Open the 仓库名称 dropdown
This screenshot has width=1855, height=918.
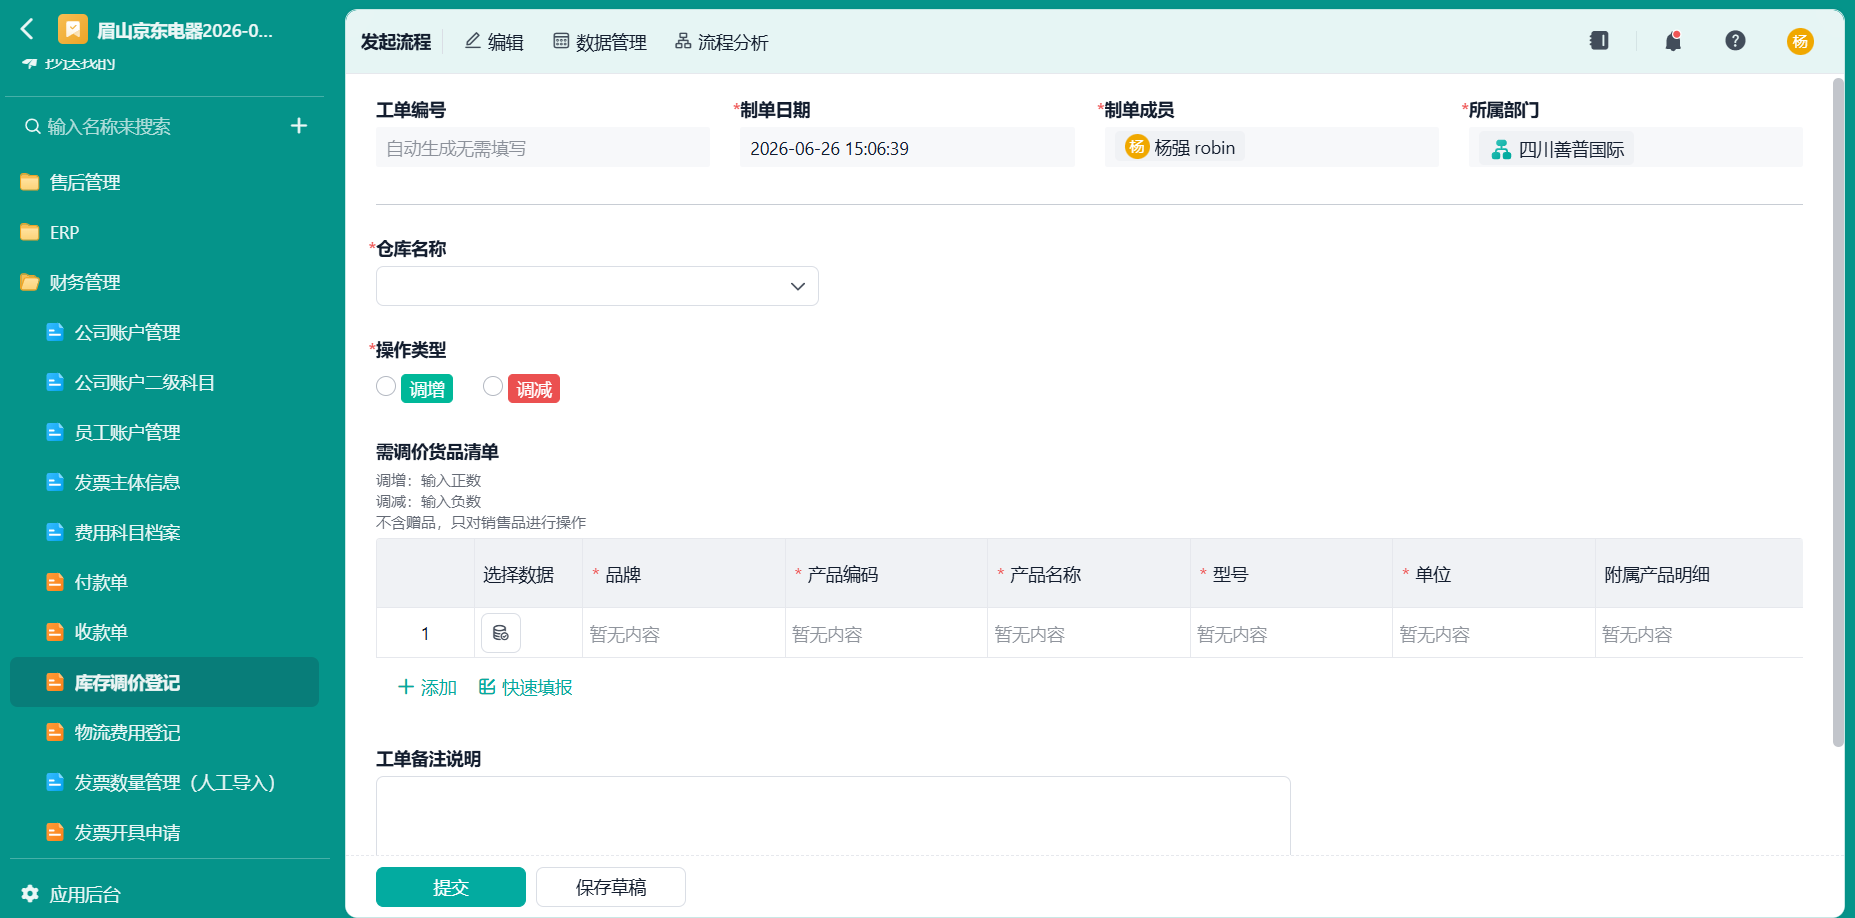coord(597,286)
